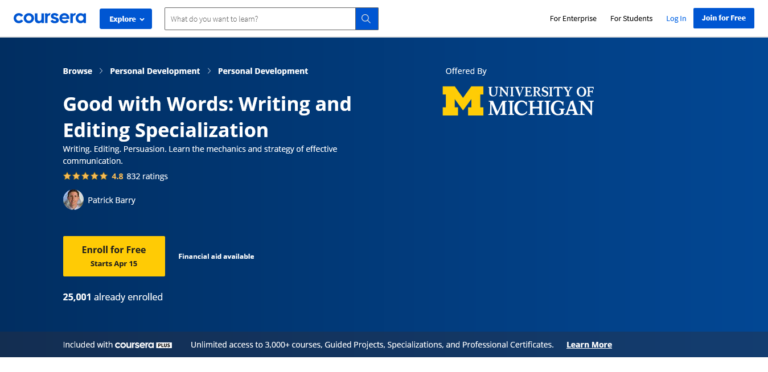768x372 pixels.
Task: Click chevron after Browse breadcrumb
Action: pos(101,71)
